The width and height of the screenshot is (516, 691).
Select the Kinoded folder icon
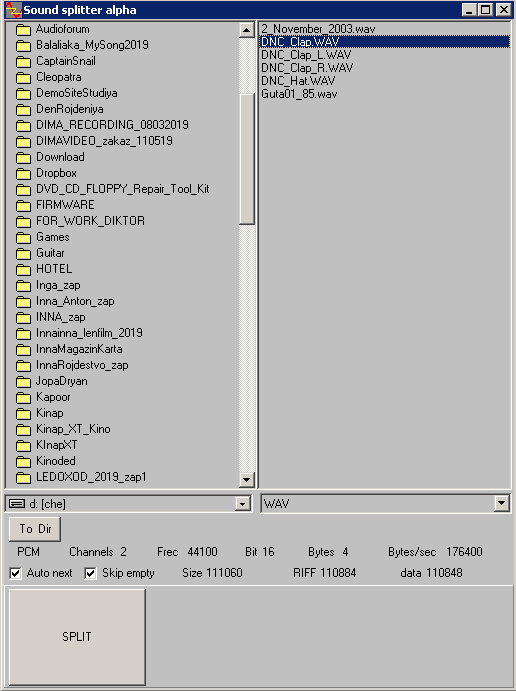[23, 461]
